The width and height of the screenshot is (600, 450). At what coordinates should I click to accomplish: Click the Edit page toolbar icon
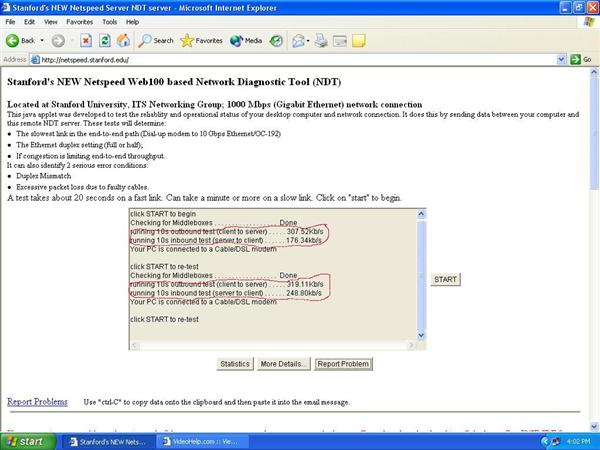point(340,41)
